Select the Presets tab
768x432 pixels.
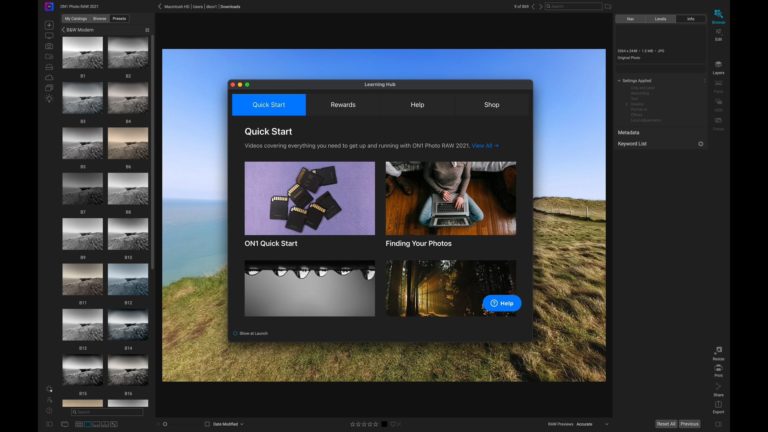tap(119, 19)
